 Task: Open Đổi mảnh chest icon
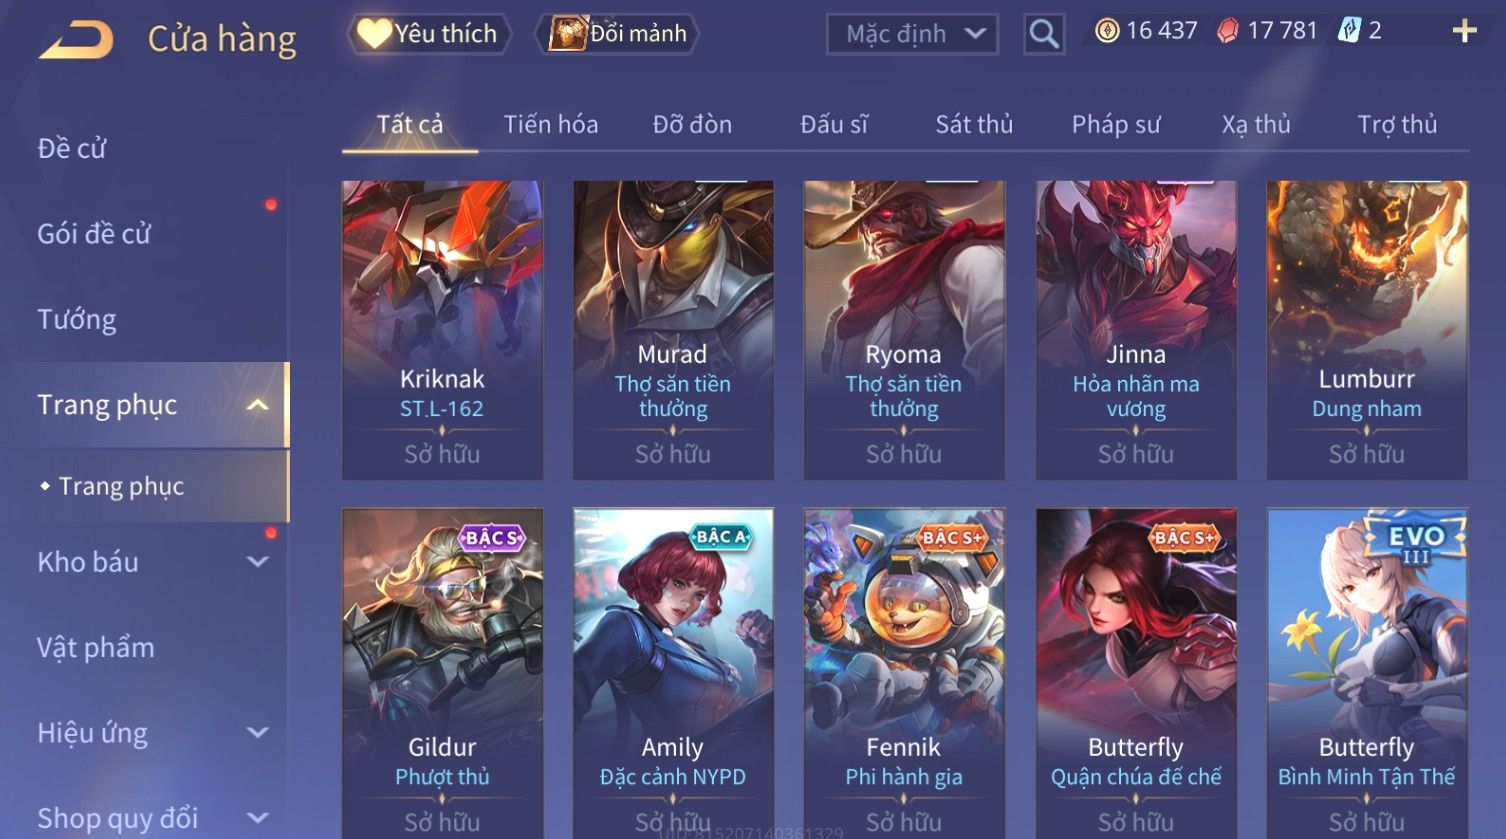[567, 34]
